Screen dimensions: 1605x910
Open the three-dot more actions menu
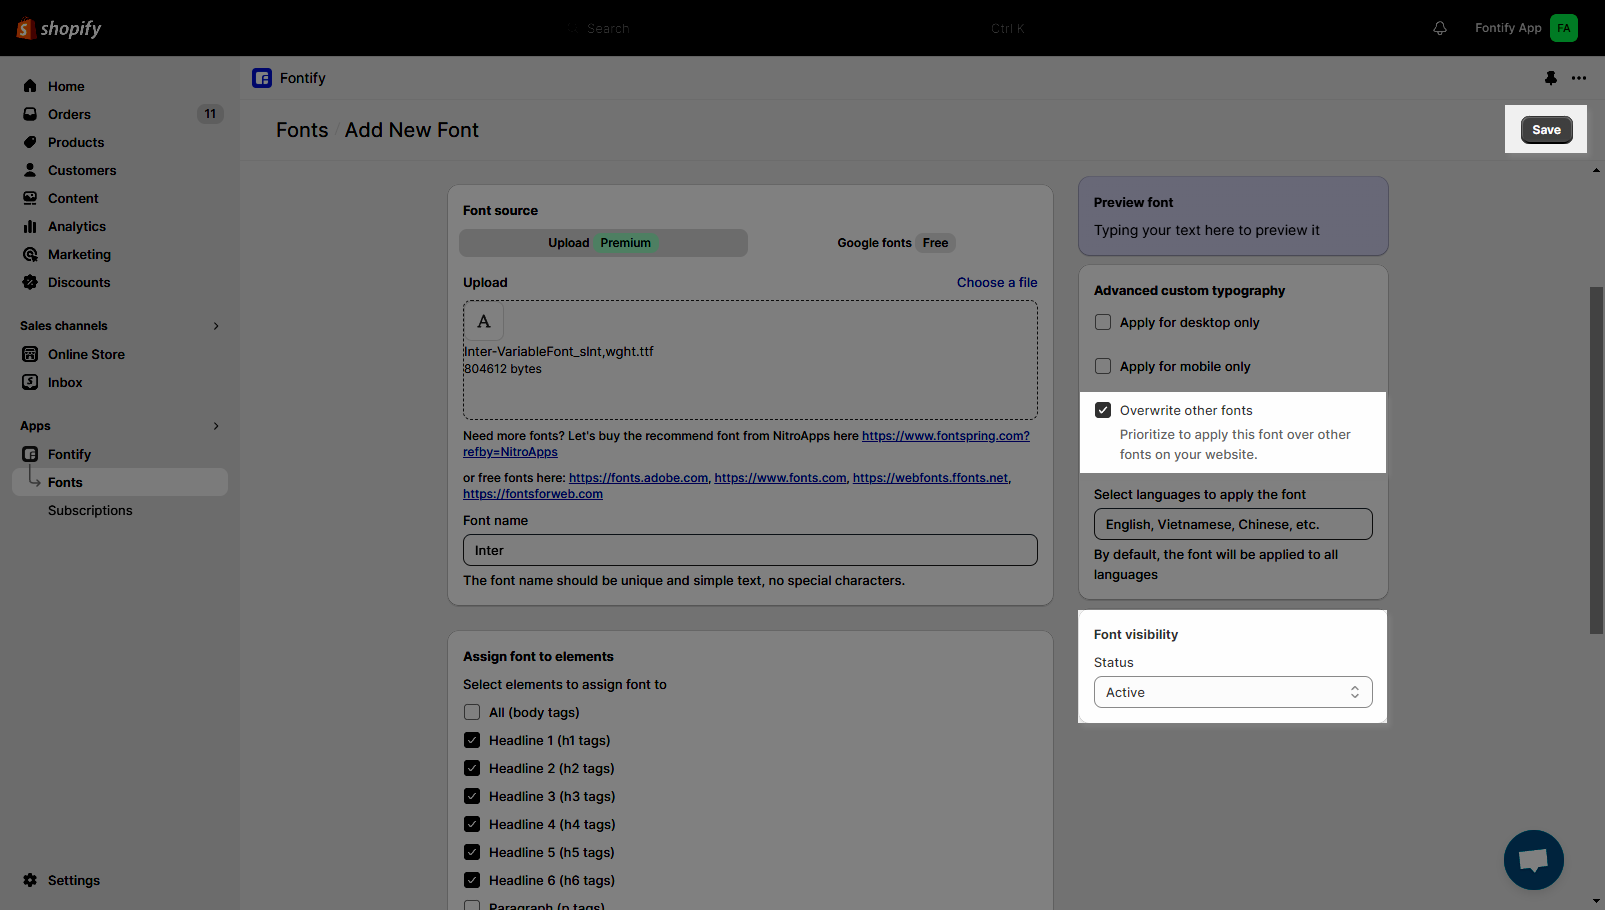(x=1579, y=78)
